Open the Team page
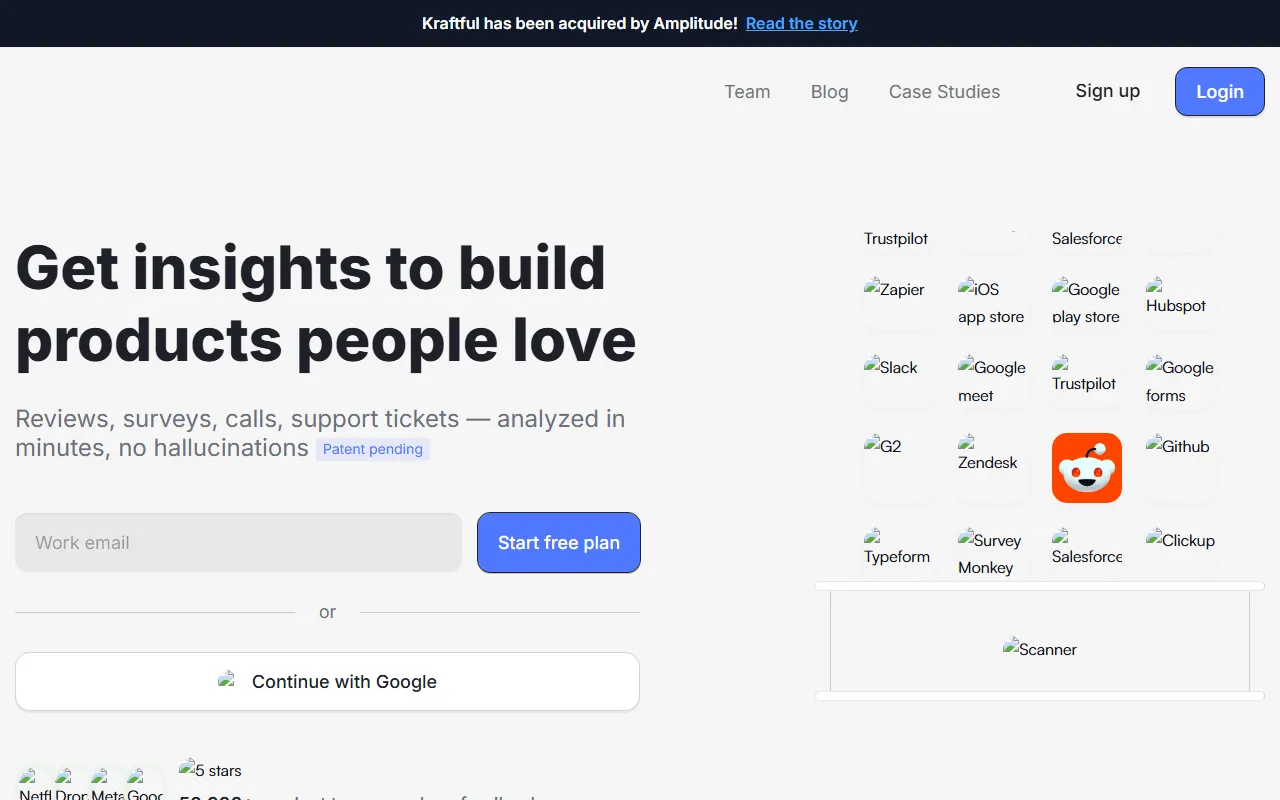1280x800 pixels. [747, 92]
